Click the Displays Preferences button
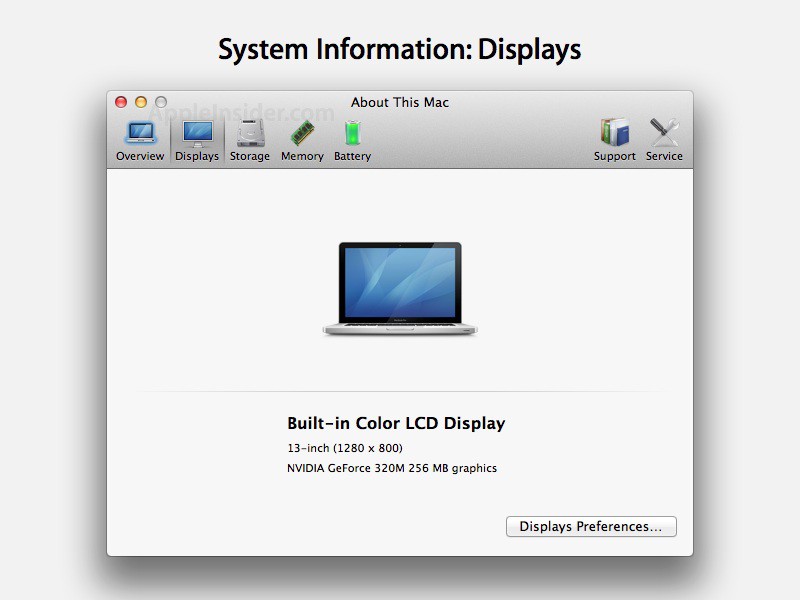800x600 pixels. click(591, 527)
